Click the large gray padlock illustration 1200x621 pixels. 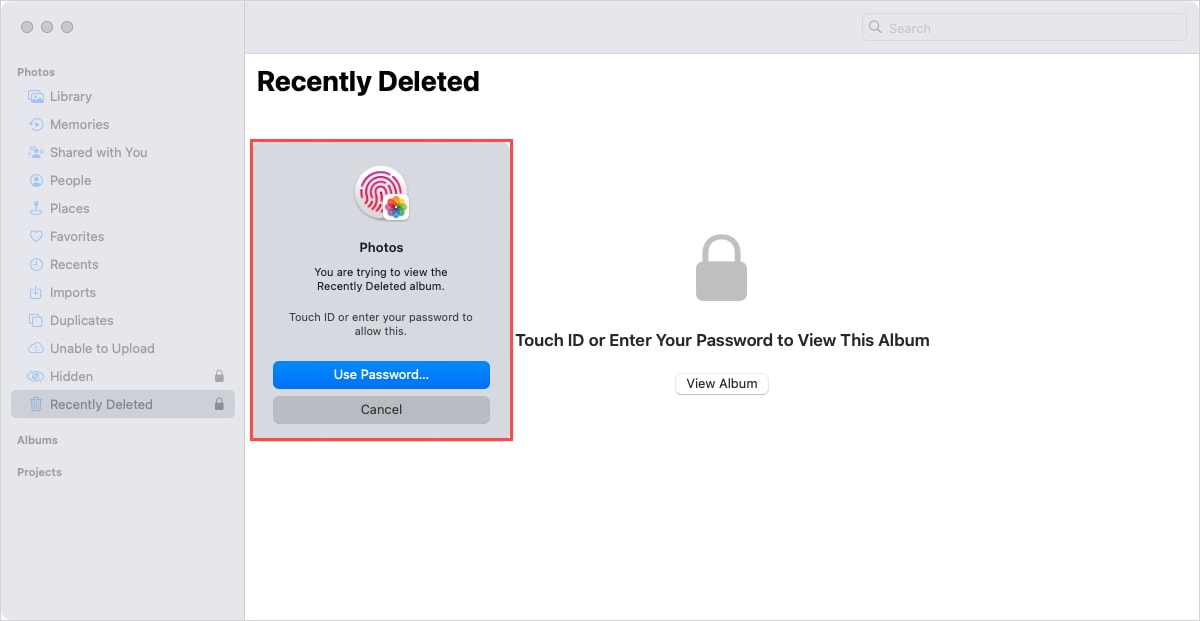click(x=721, y=267)
